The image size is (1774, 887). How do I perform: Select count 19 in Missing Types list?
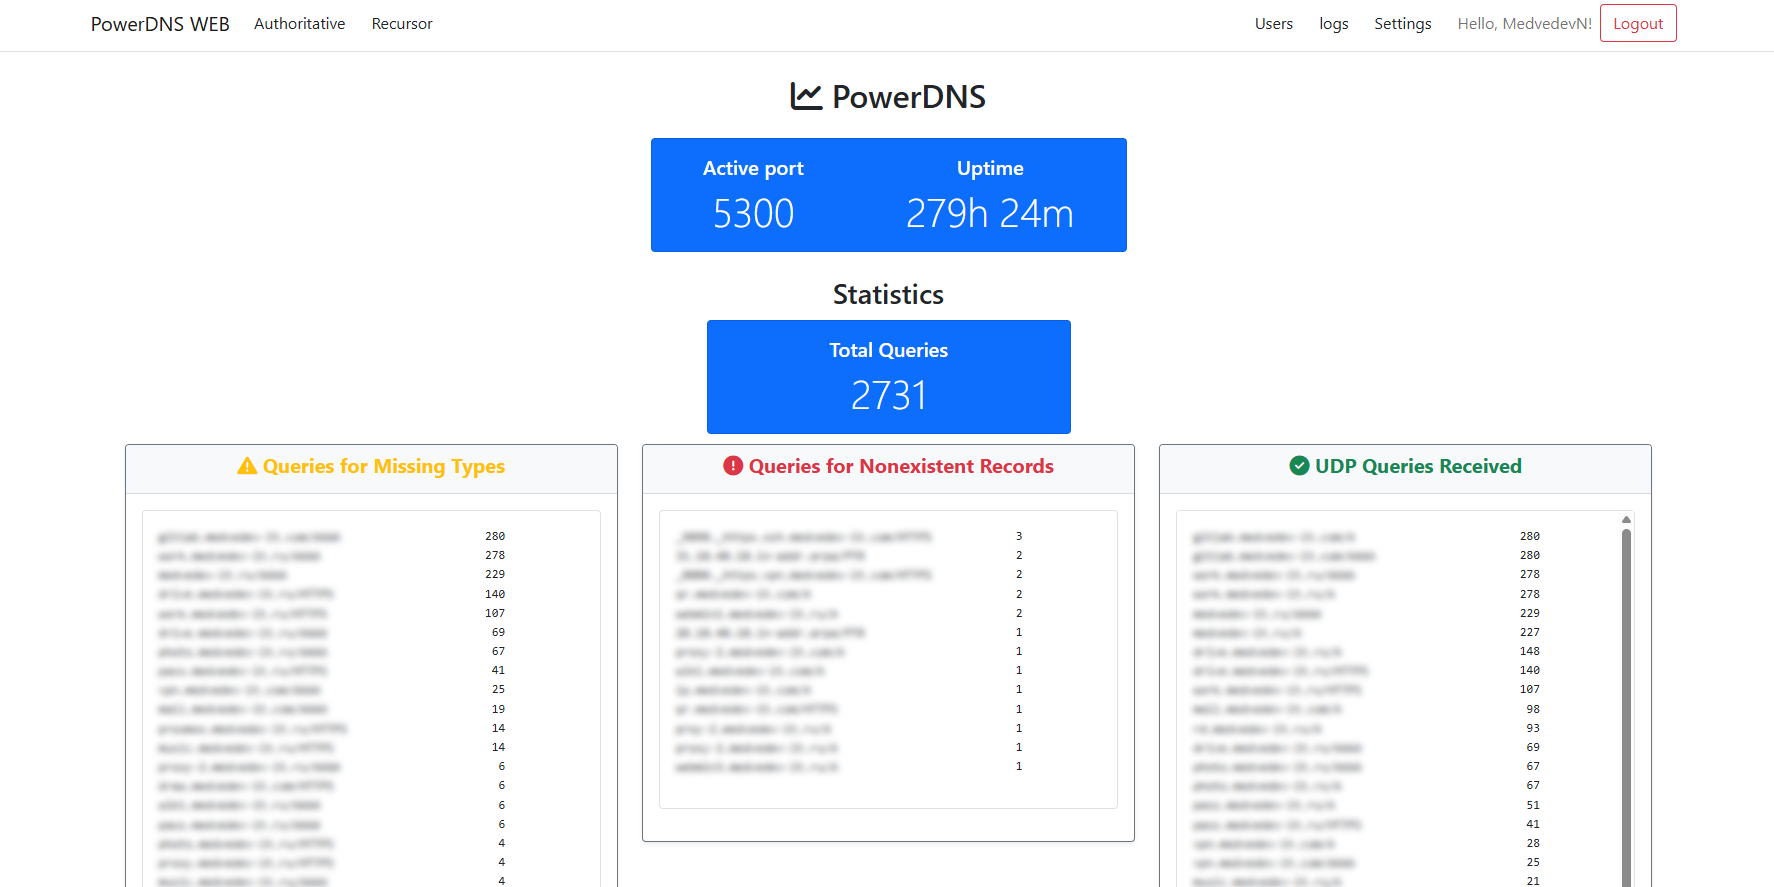(498, 709)
